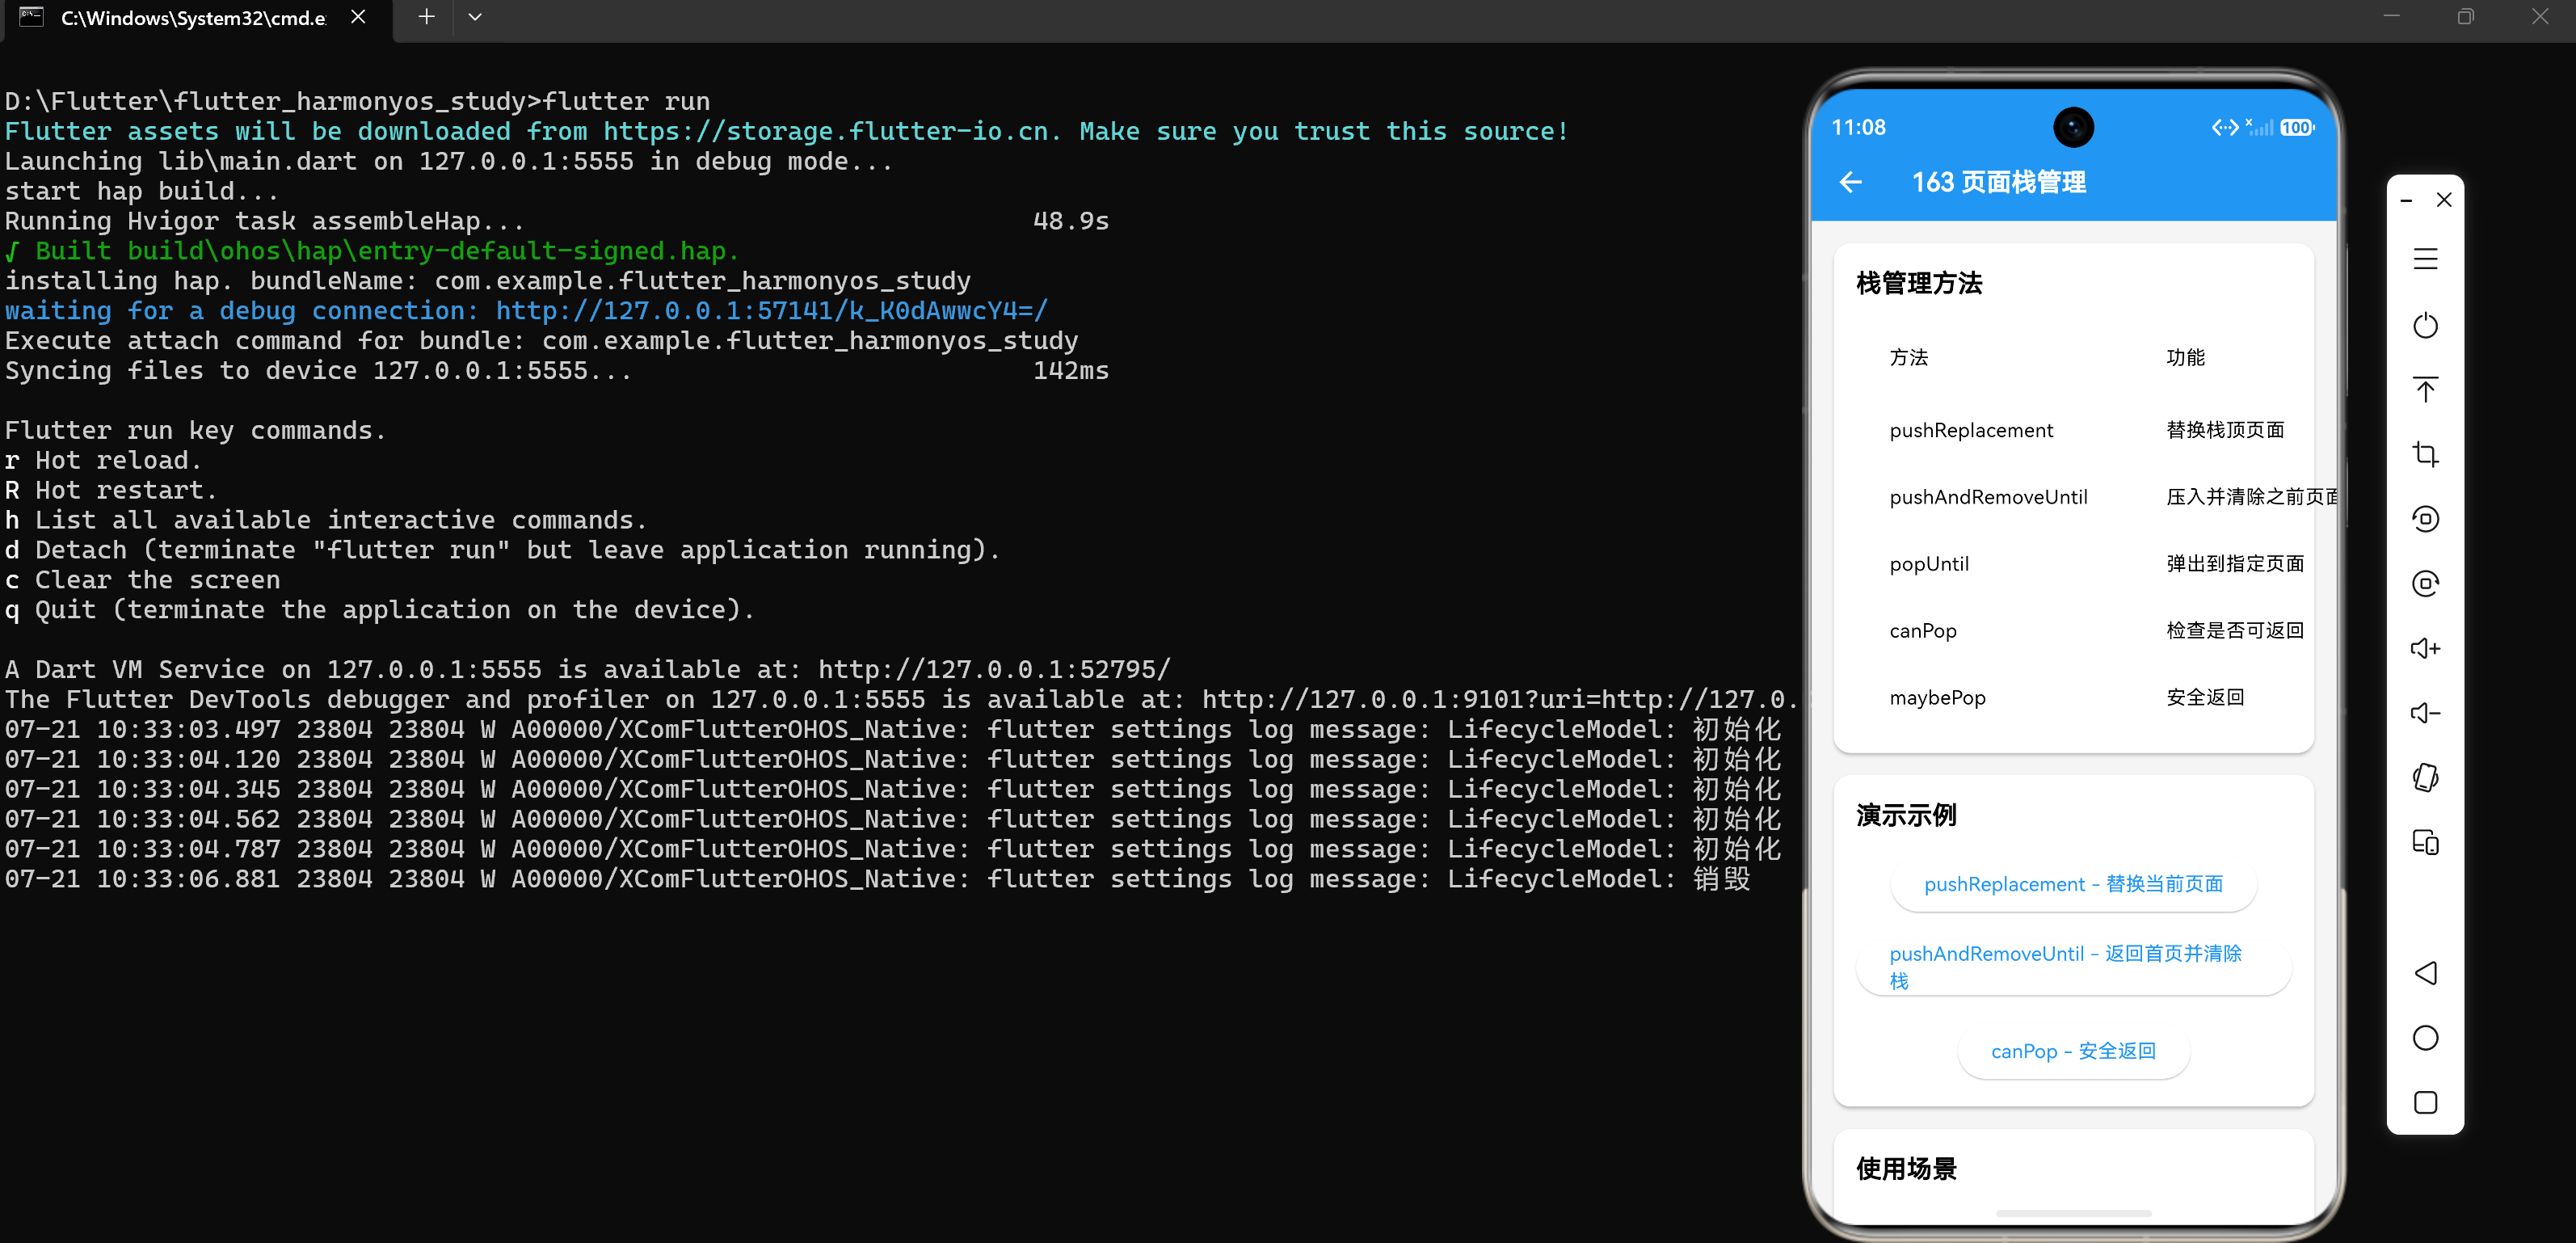The image size is (2576, 1243).
Task: Click the 弹出到指定页面 description cell
Action: click(2235, 564)
